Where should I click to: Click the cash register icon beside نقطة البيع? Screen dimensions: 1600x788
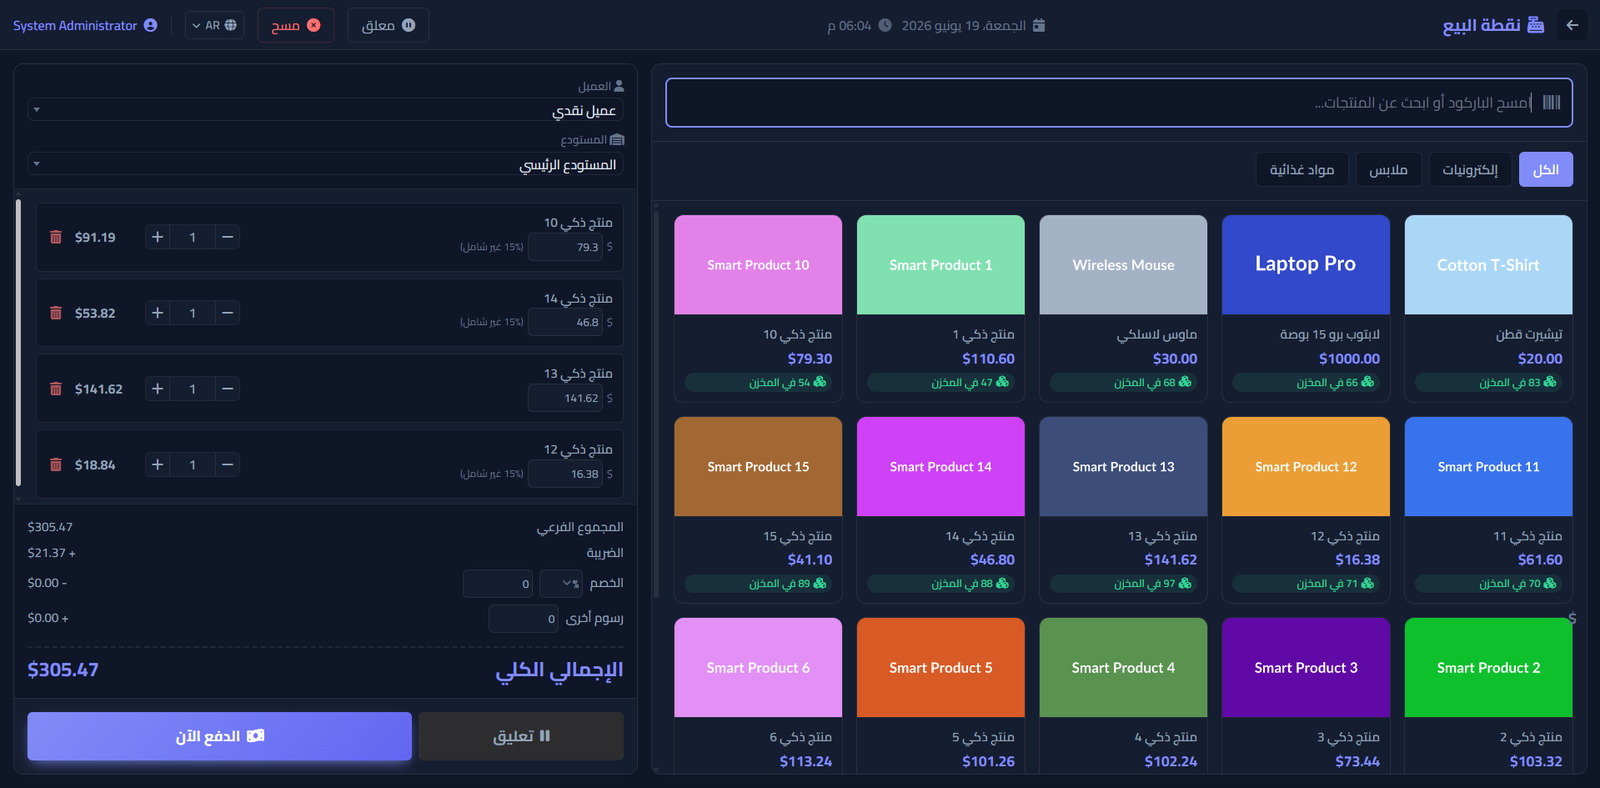tap(1536, 25)
